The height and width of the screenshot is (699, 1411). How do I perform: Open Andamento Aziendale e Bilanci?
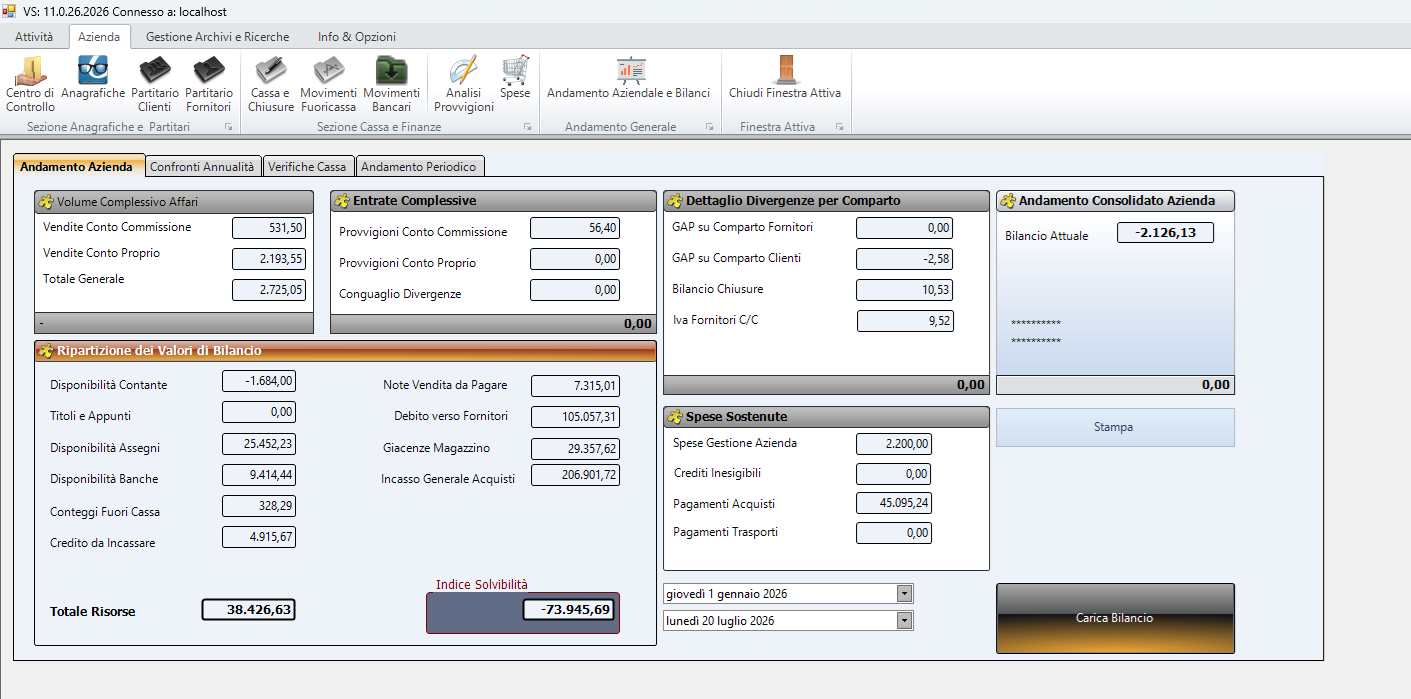pos(629,78)
